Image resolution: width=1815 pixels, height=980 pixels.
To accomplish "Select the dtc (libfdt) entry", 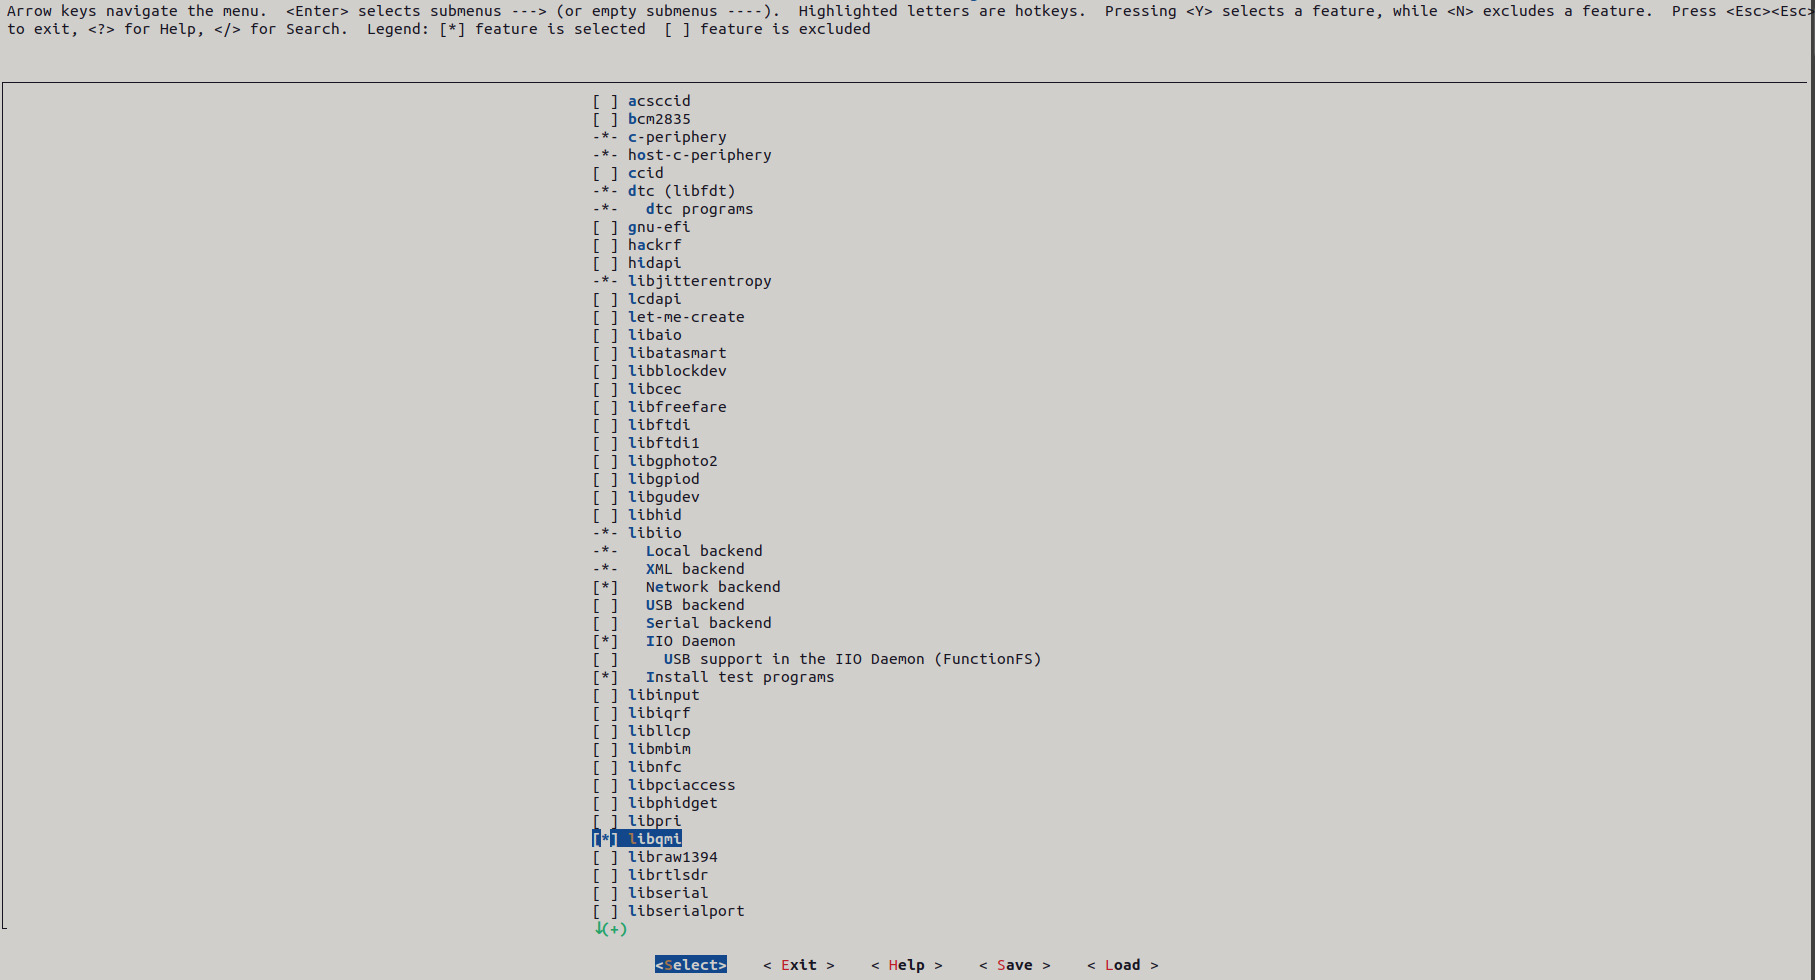I will (x=680, y=191).
